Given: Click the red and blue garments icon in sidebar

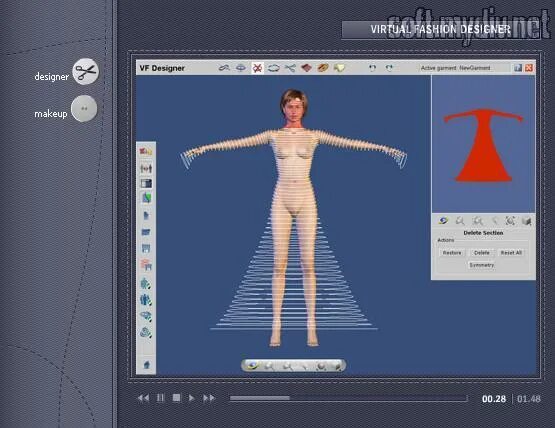Looking at the screenshot, I should pos(146,264).
